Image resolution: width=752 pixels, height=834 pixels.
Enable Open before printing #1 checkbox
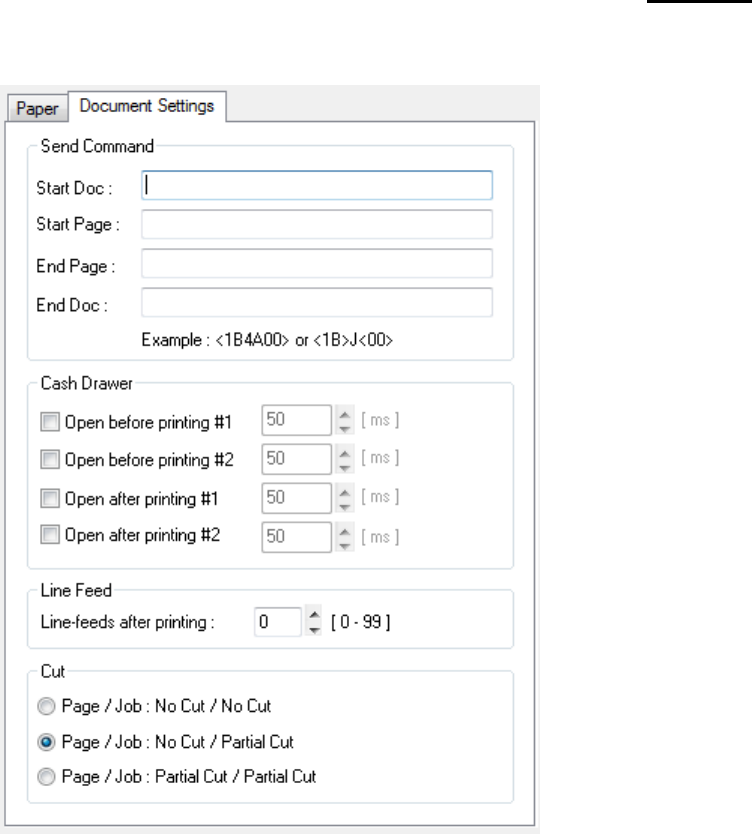pos(51,422)
